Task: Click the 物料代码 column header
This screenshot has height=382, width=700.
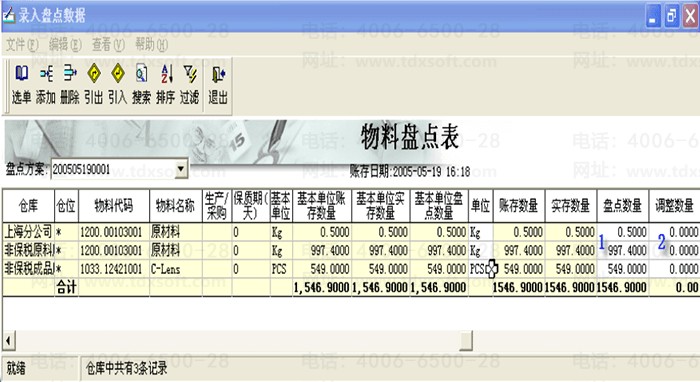Action: (x=114, y=206)
